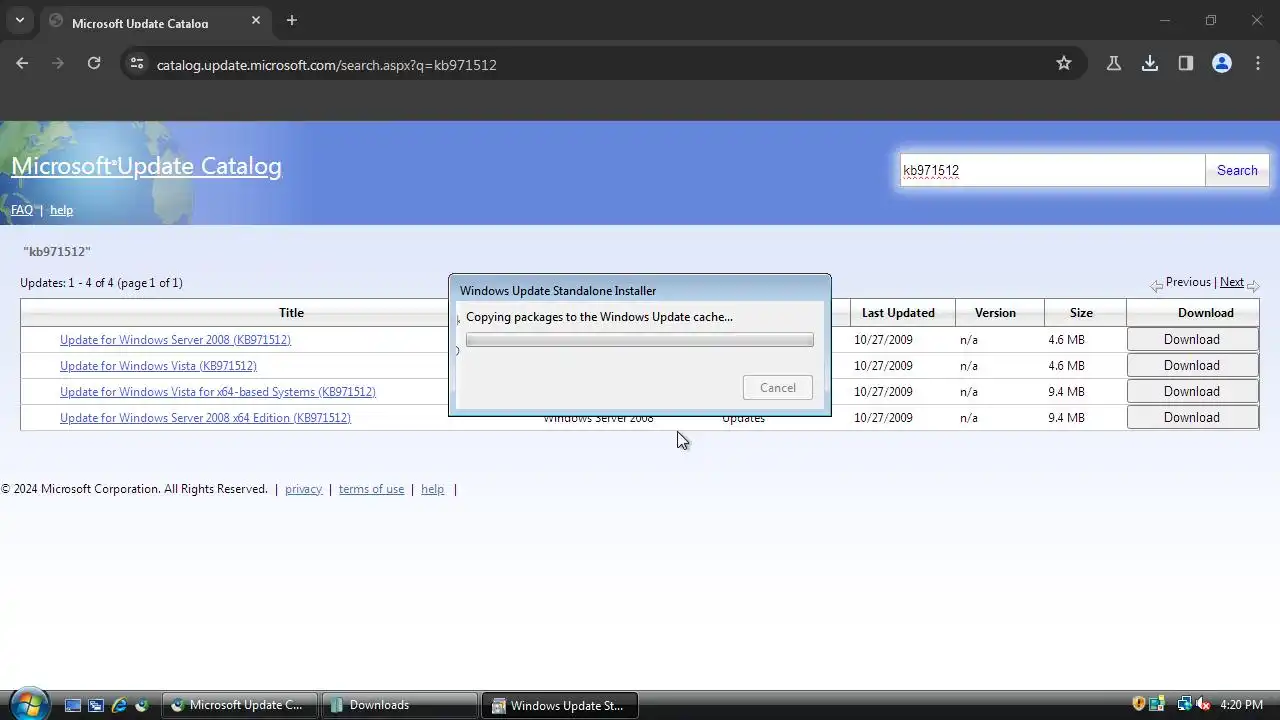The height and width of the screenshot is (720, 1280).
Task: Sort results by Title column header
Action: [x=291, y=313]
